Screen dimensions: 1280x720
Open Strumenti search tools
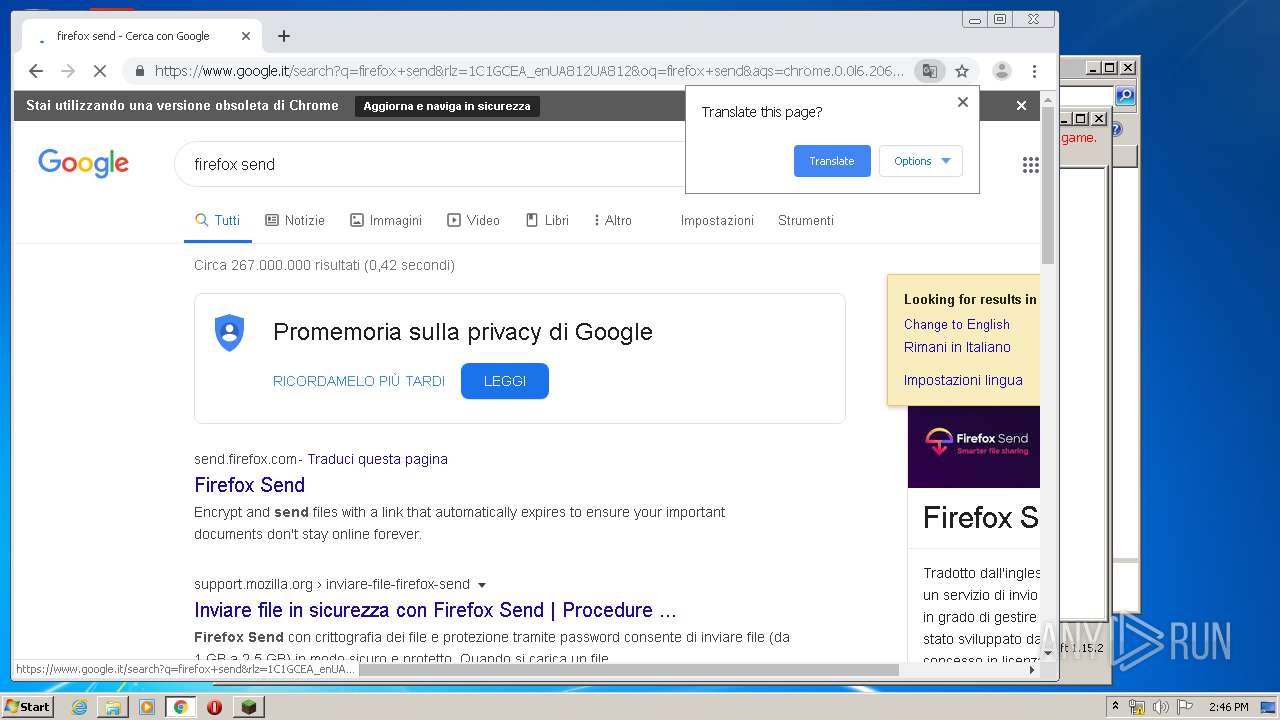click(806, 220)
